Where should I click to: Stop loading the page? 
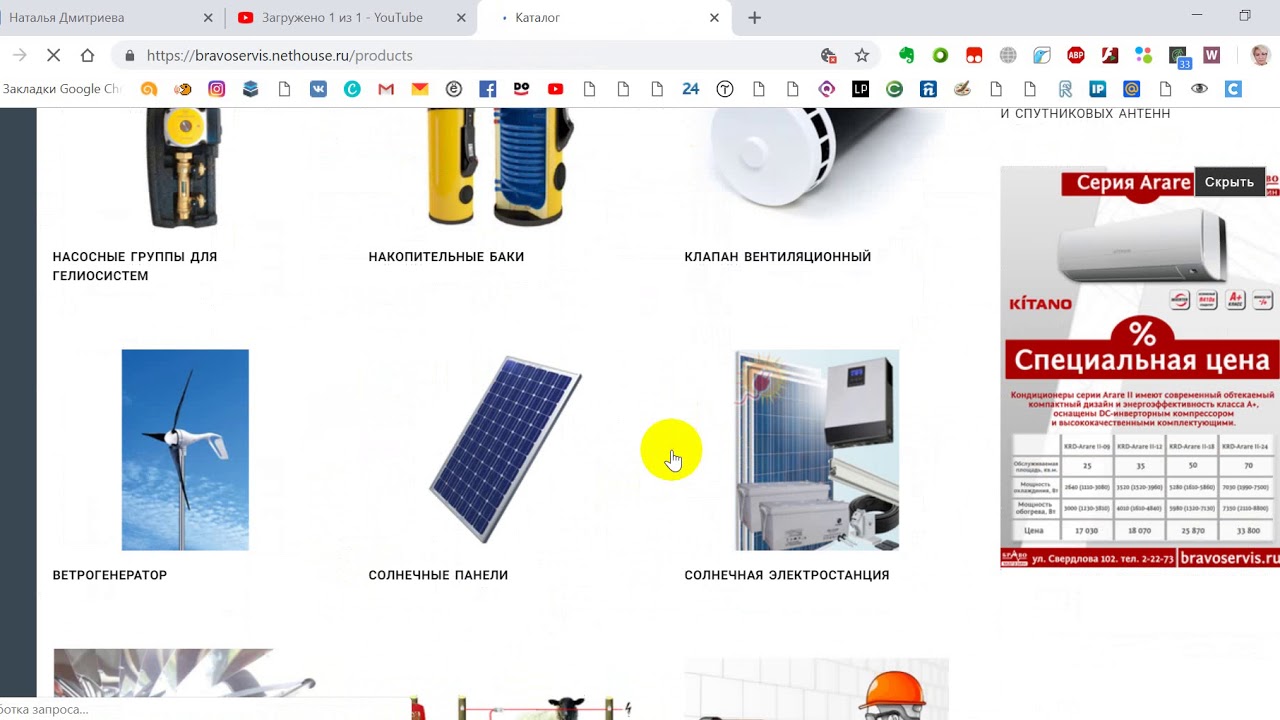coord(54,55)
